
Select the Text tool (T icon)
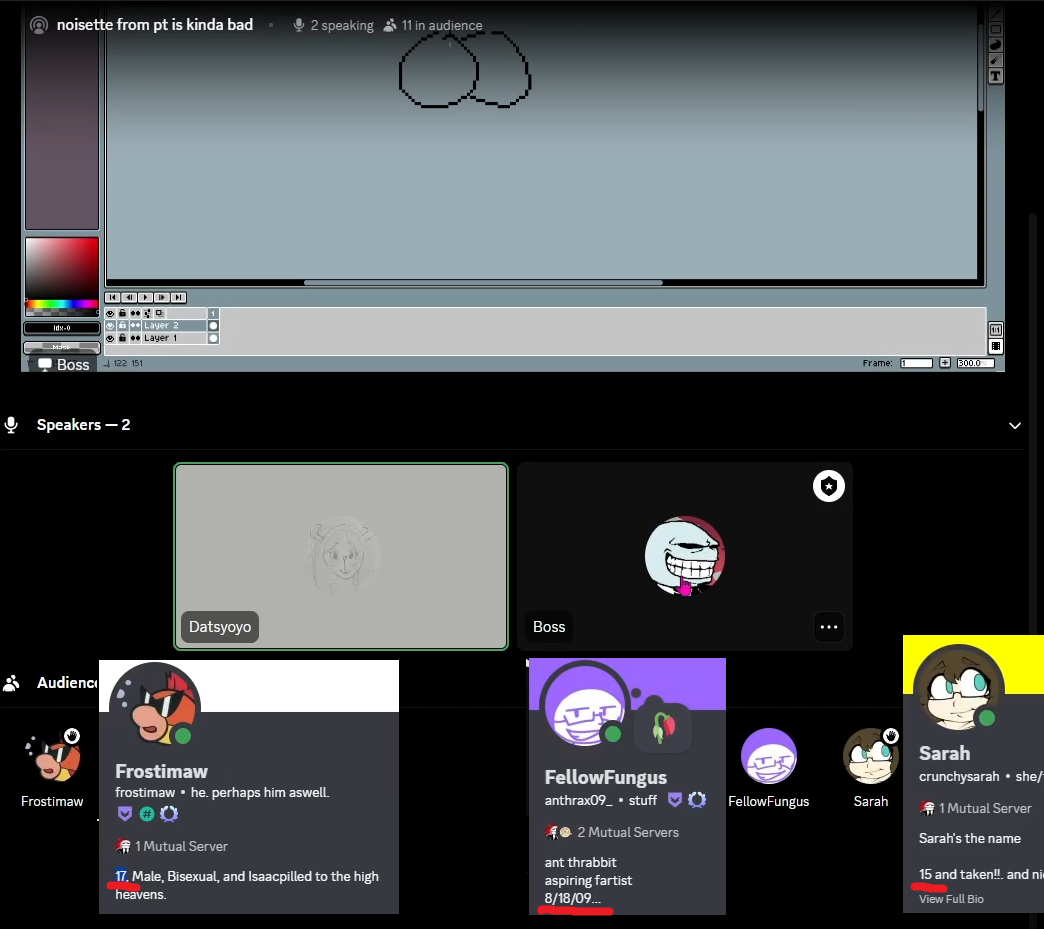[x=995, y=76]
